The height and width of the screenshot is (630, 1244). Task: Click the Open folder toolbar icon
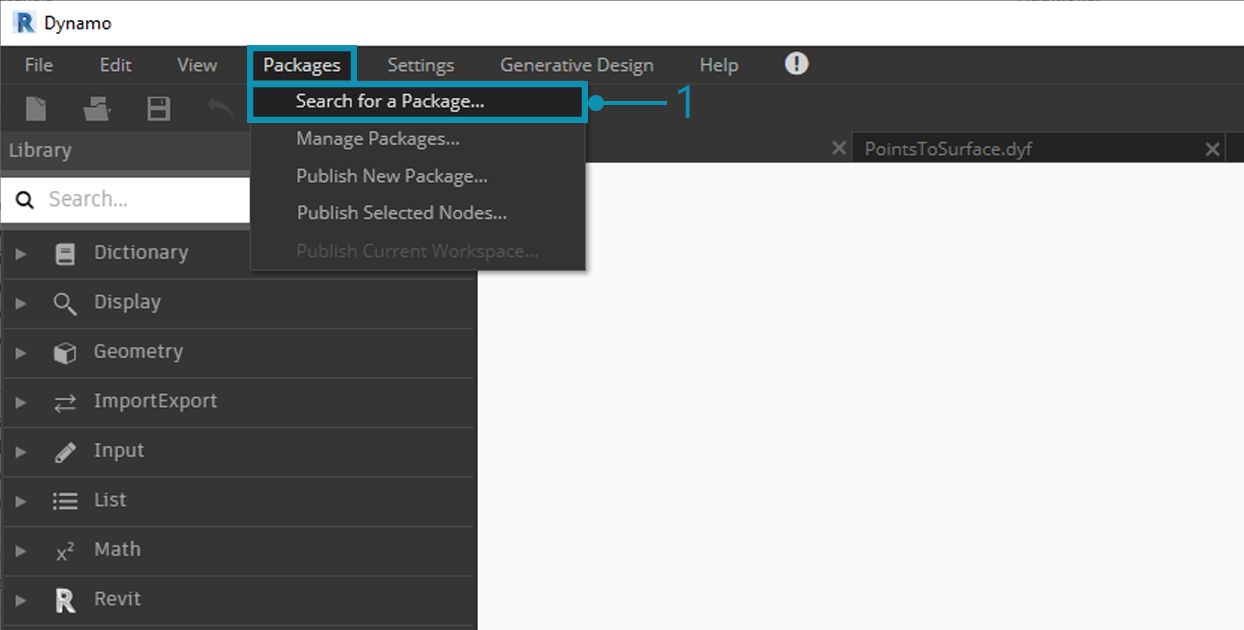(x=97, y=108)
